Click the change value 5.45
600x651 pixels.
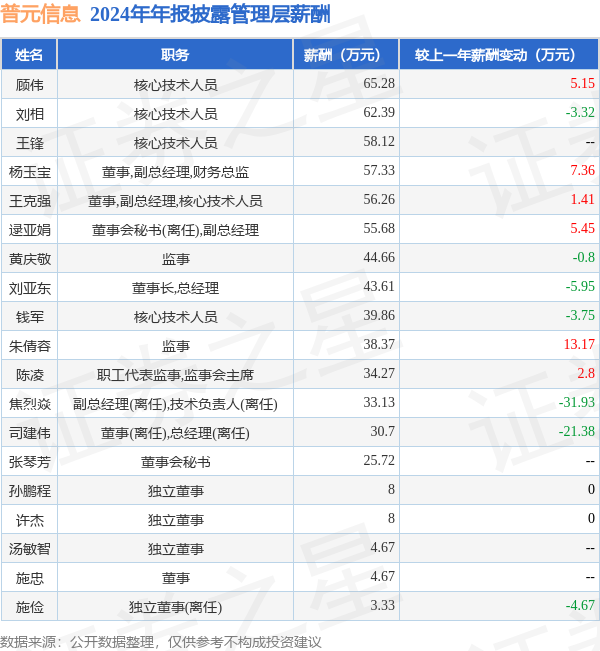coord(582,228)
